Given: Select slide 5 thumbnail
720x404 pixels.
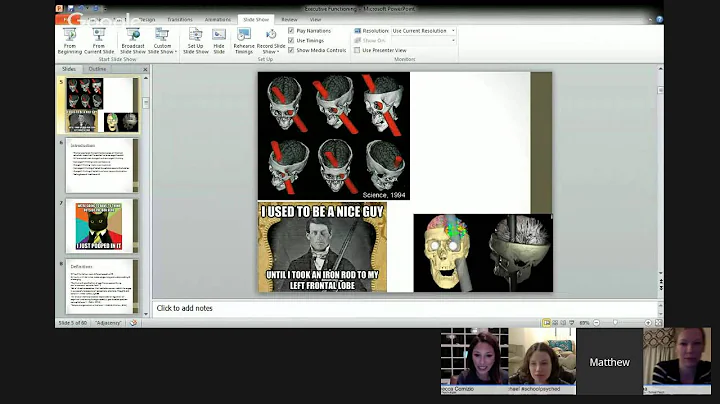Looking at the screenshot, I should coord(101,105).
